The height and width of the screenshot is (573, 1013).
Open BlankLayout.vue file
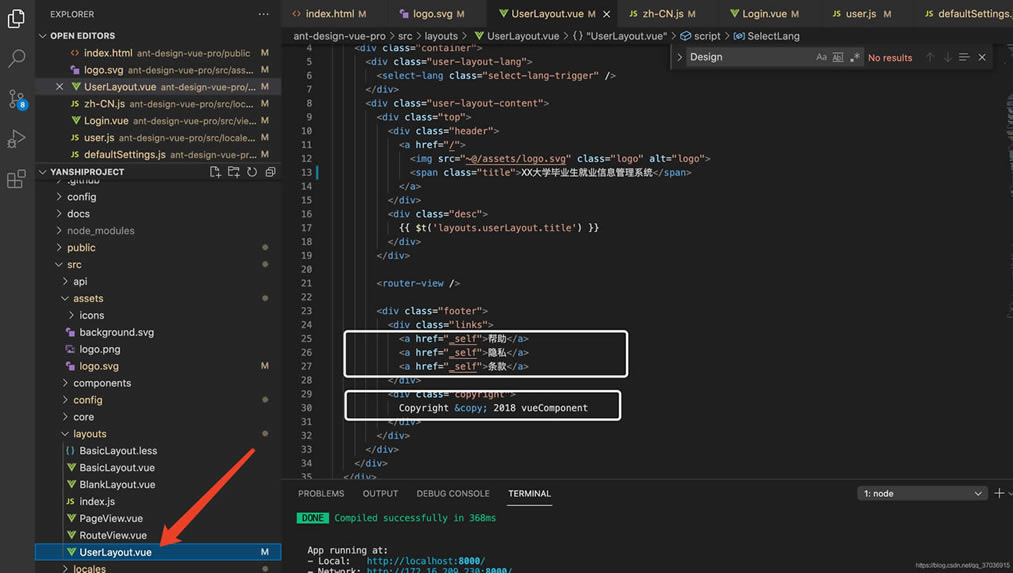pos(117,484)
